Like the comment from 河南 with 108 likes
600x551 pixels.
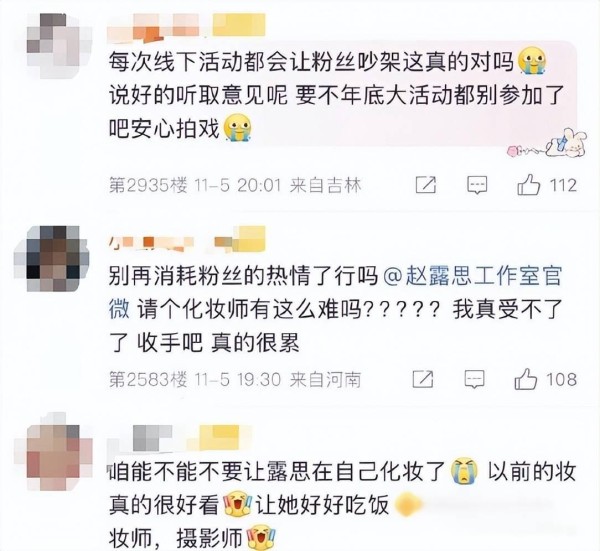(526, 379)
